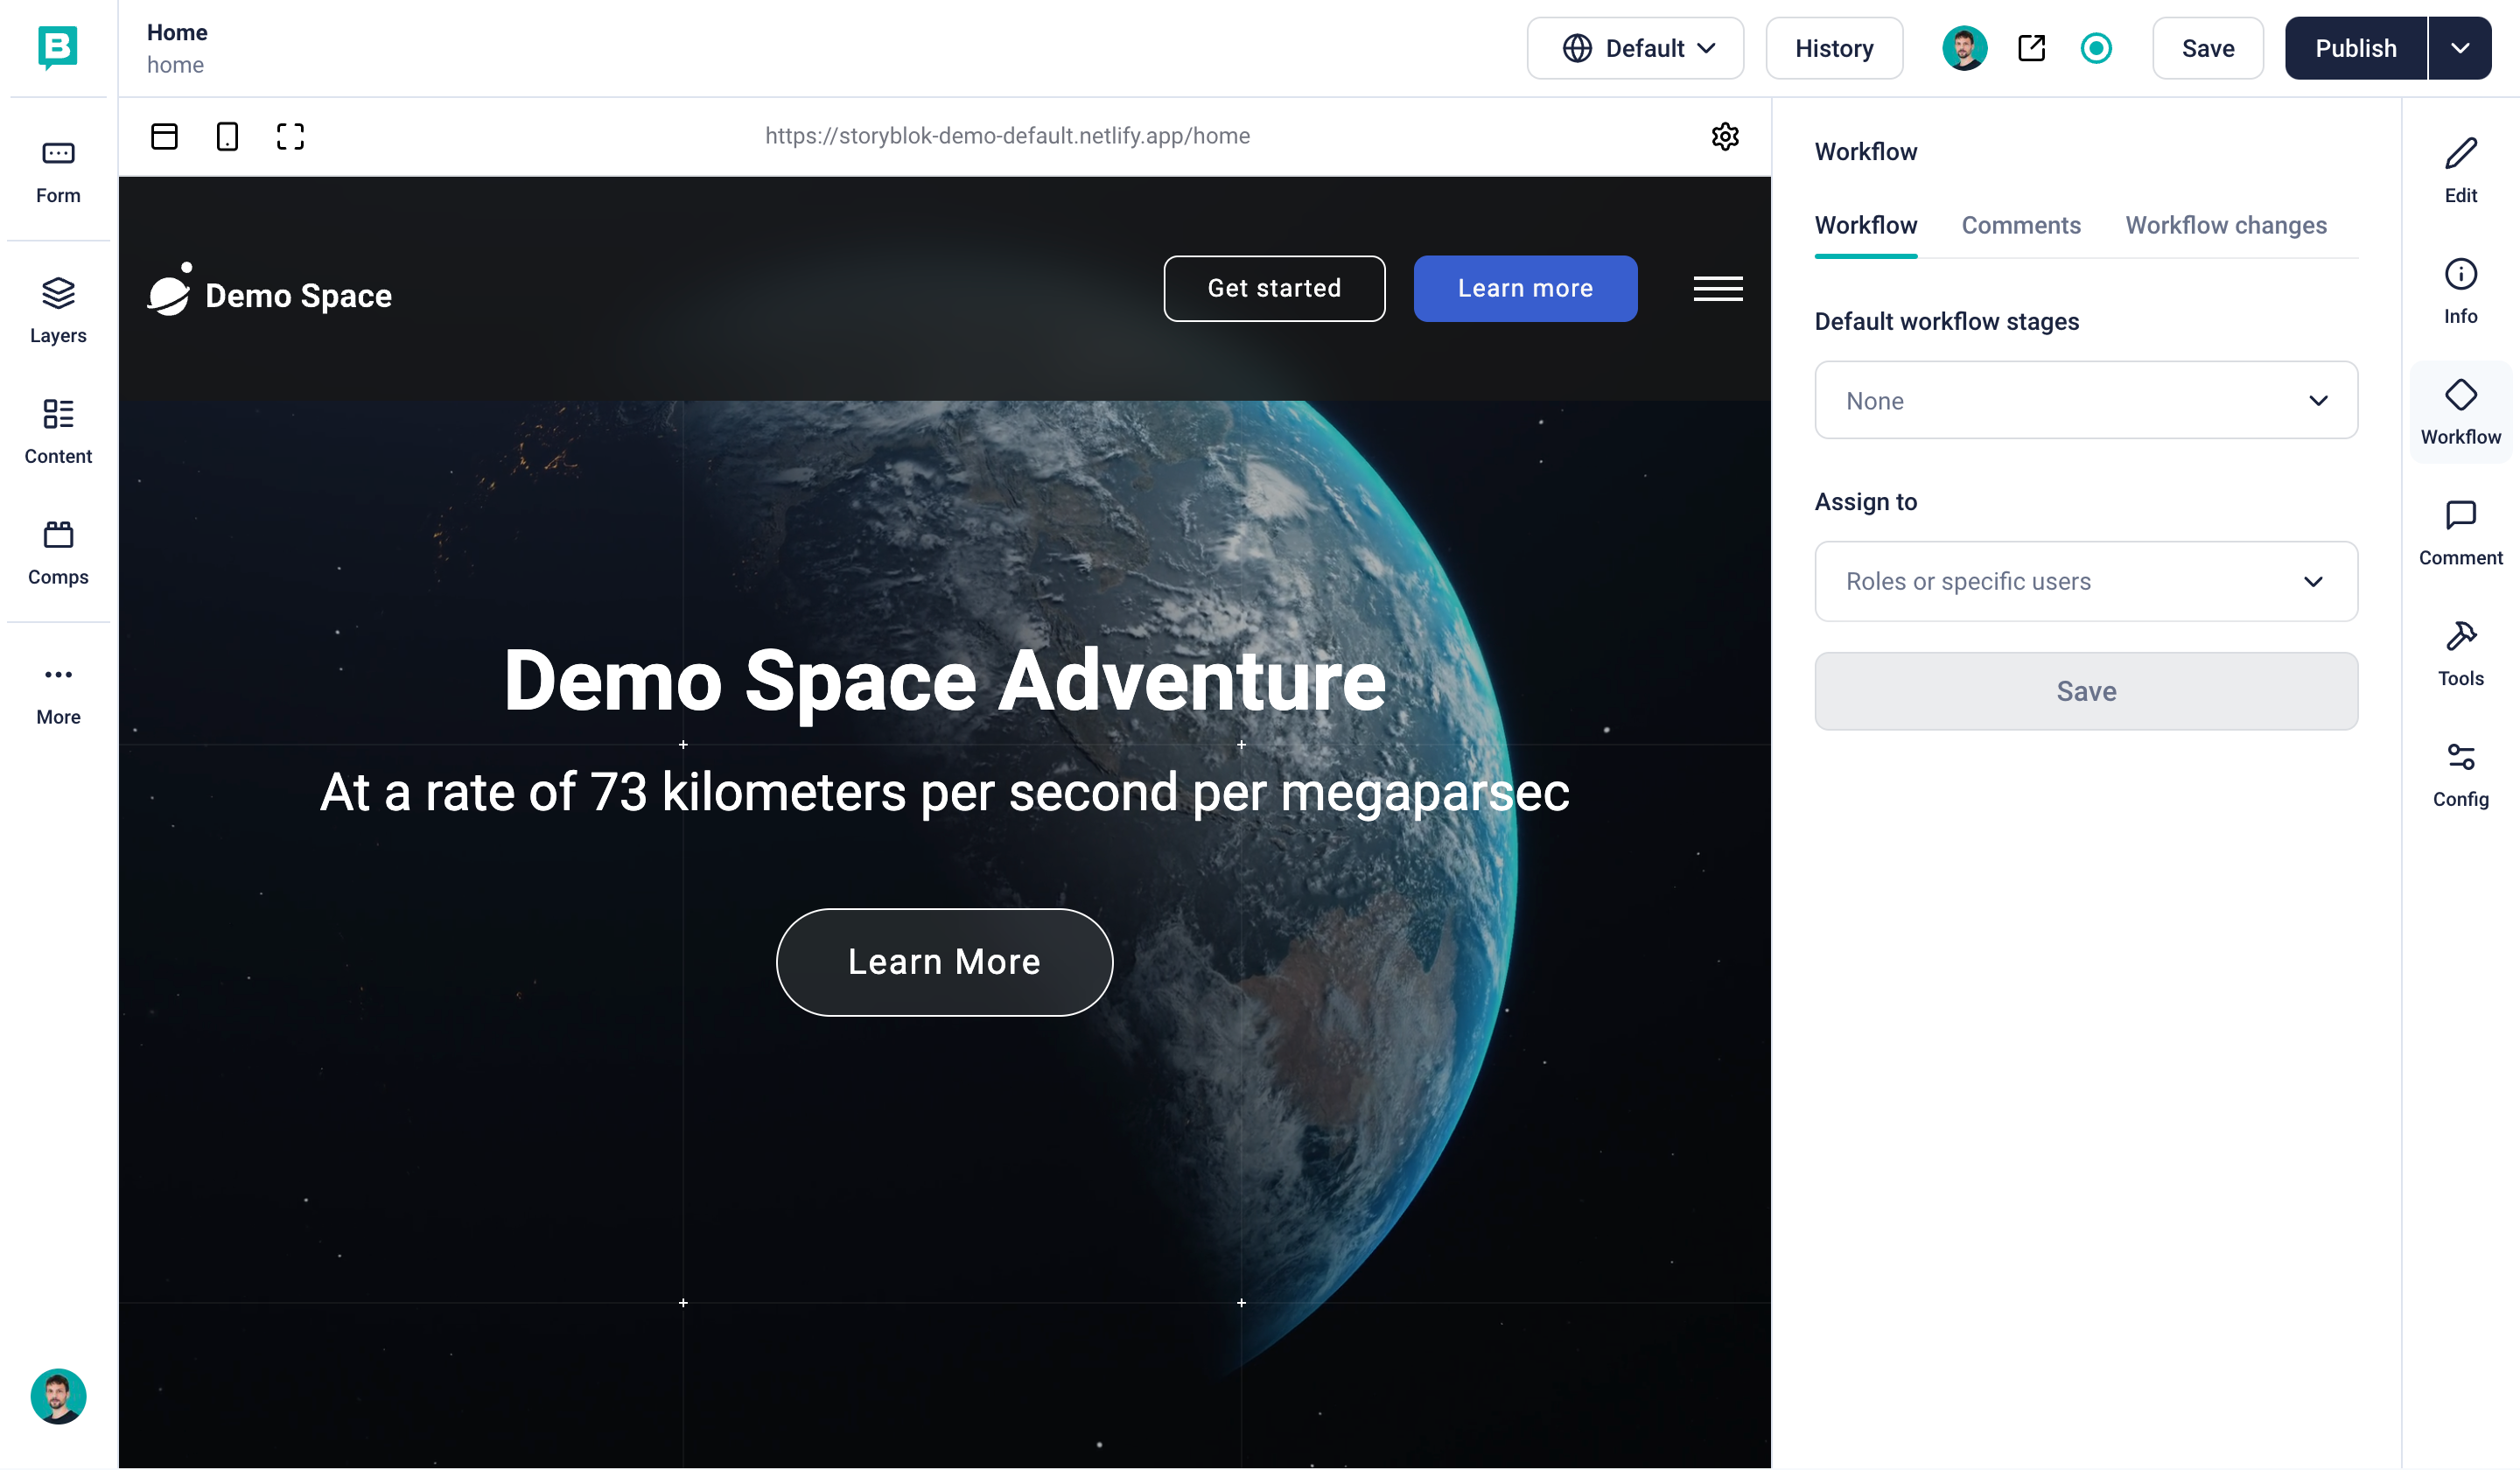Image resolution: width=2520 pixels, height=1470 pixels.
Task: Open the Tools panel on the right
Action: pyautogui.click(x=2460, y=653)
